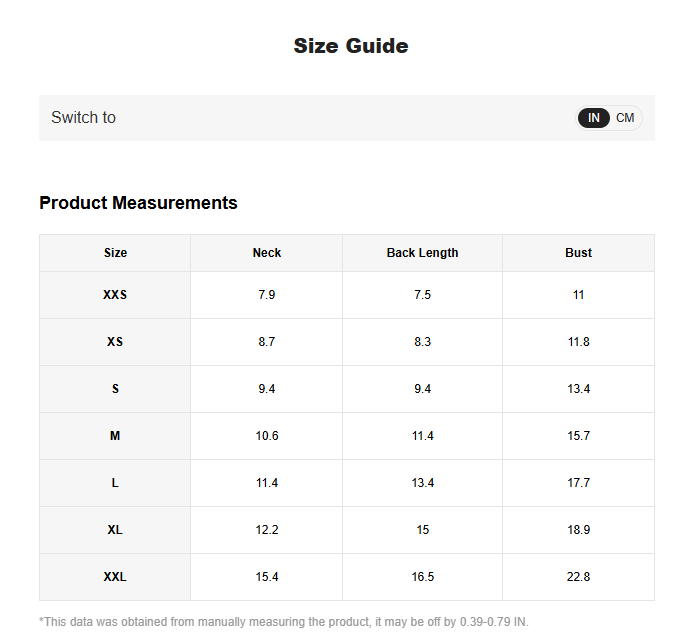687x641 pixels.
Task: Click the 'Switch to' label
Action: click(x=83, y=118)
